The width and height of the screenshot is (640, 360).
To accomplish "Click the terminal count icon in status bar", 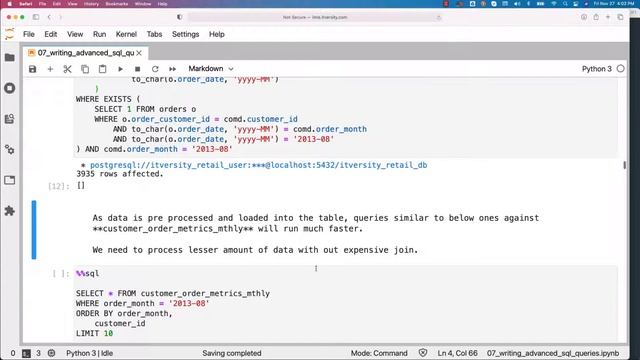I will click(x=27, y=353).
